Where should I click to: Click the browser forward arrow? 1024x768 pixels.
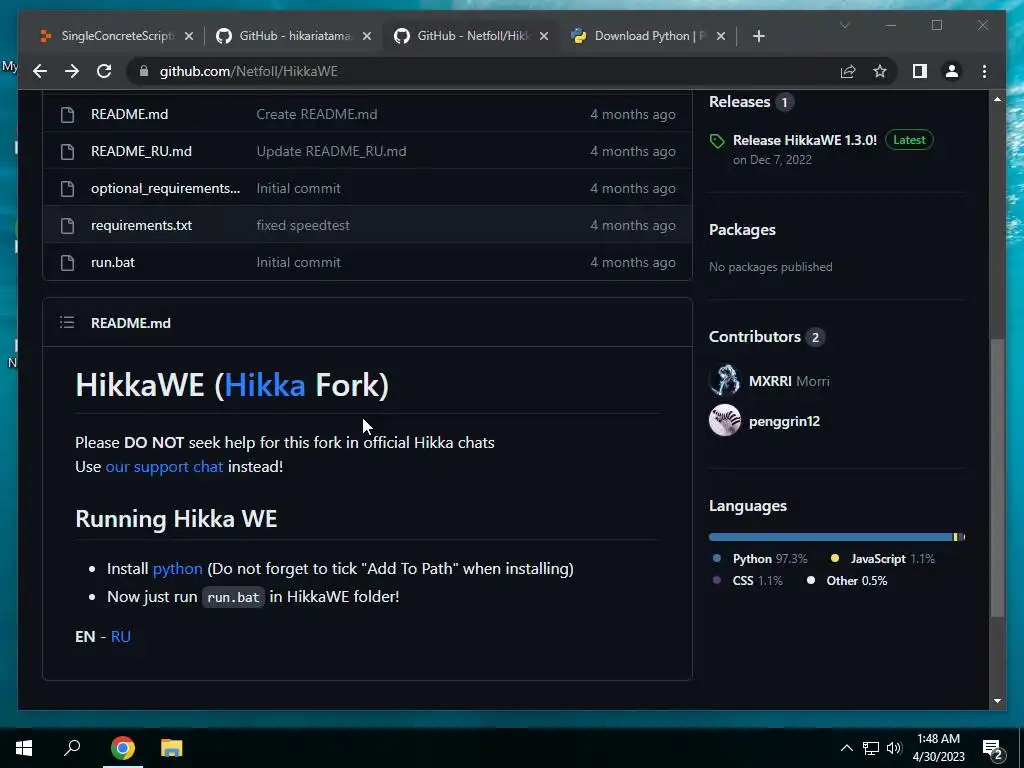pyautogui.click(x=72, y=71)
